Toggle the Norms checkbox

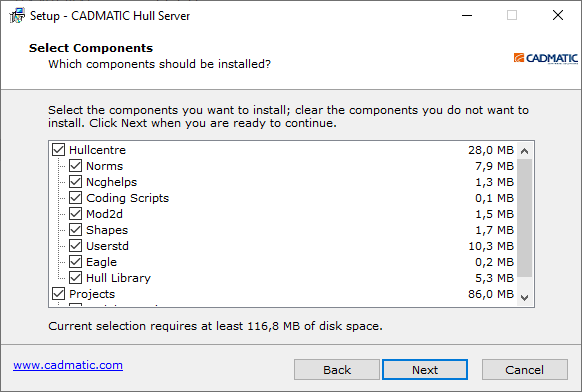pyautogui.click(x=75, y=166)
